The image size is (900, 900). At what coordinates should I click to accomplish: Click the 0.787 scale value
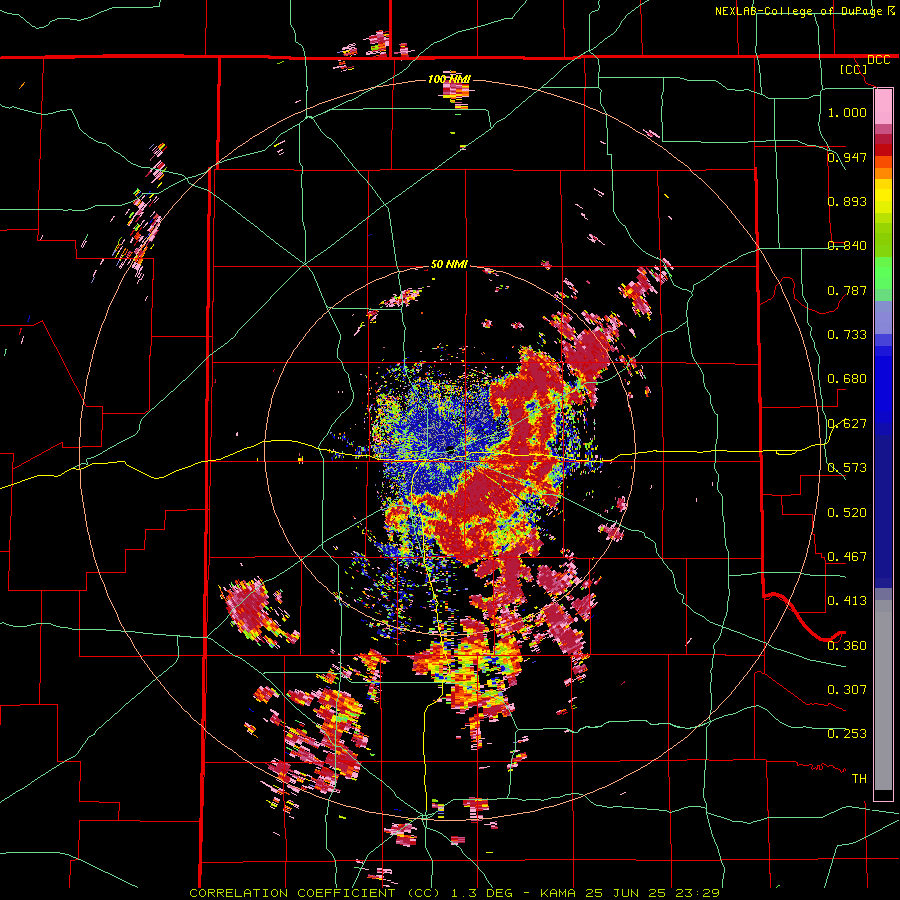click(847, 290)
